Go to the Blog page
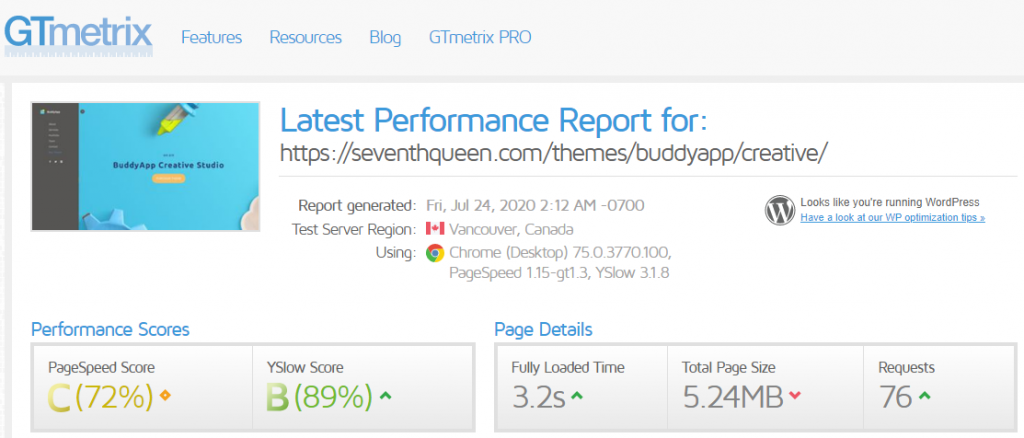The width and height of the screenshot is (1024, 438). click(385, 38)
